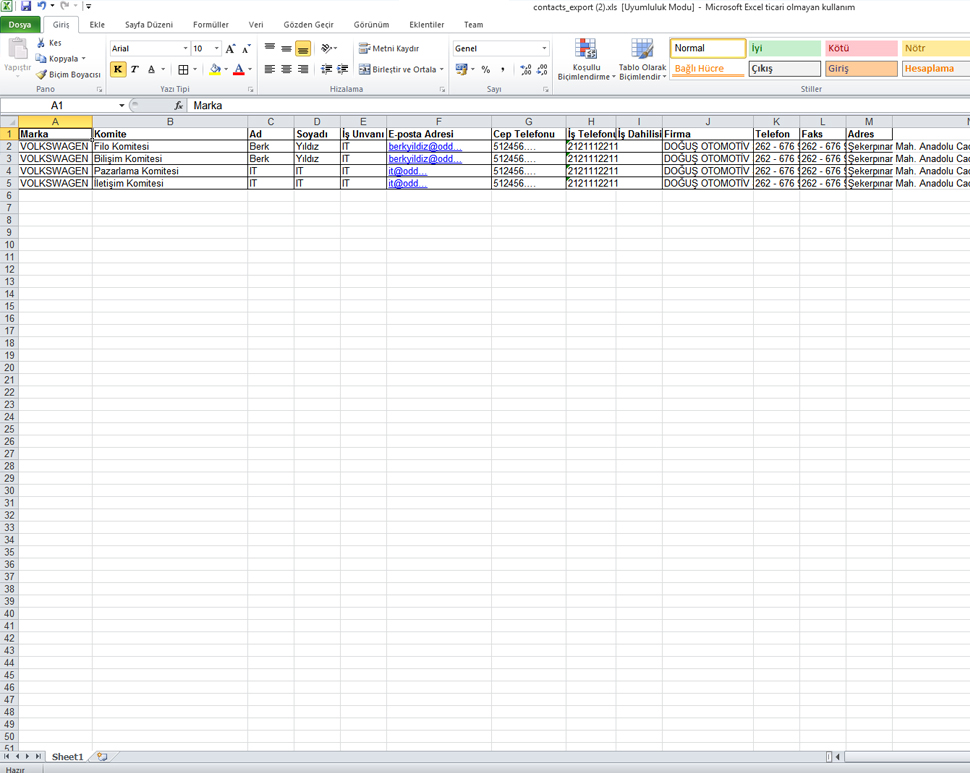Increase the cell indent
This screenshot has width=970, height=773.
coord(343,69)
